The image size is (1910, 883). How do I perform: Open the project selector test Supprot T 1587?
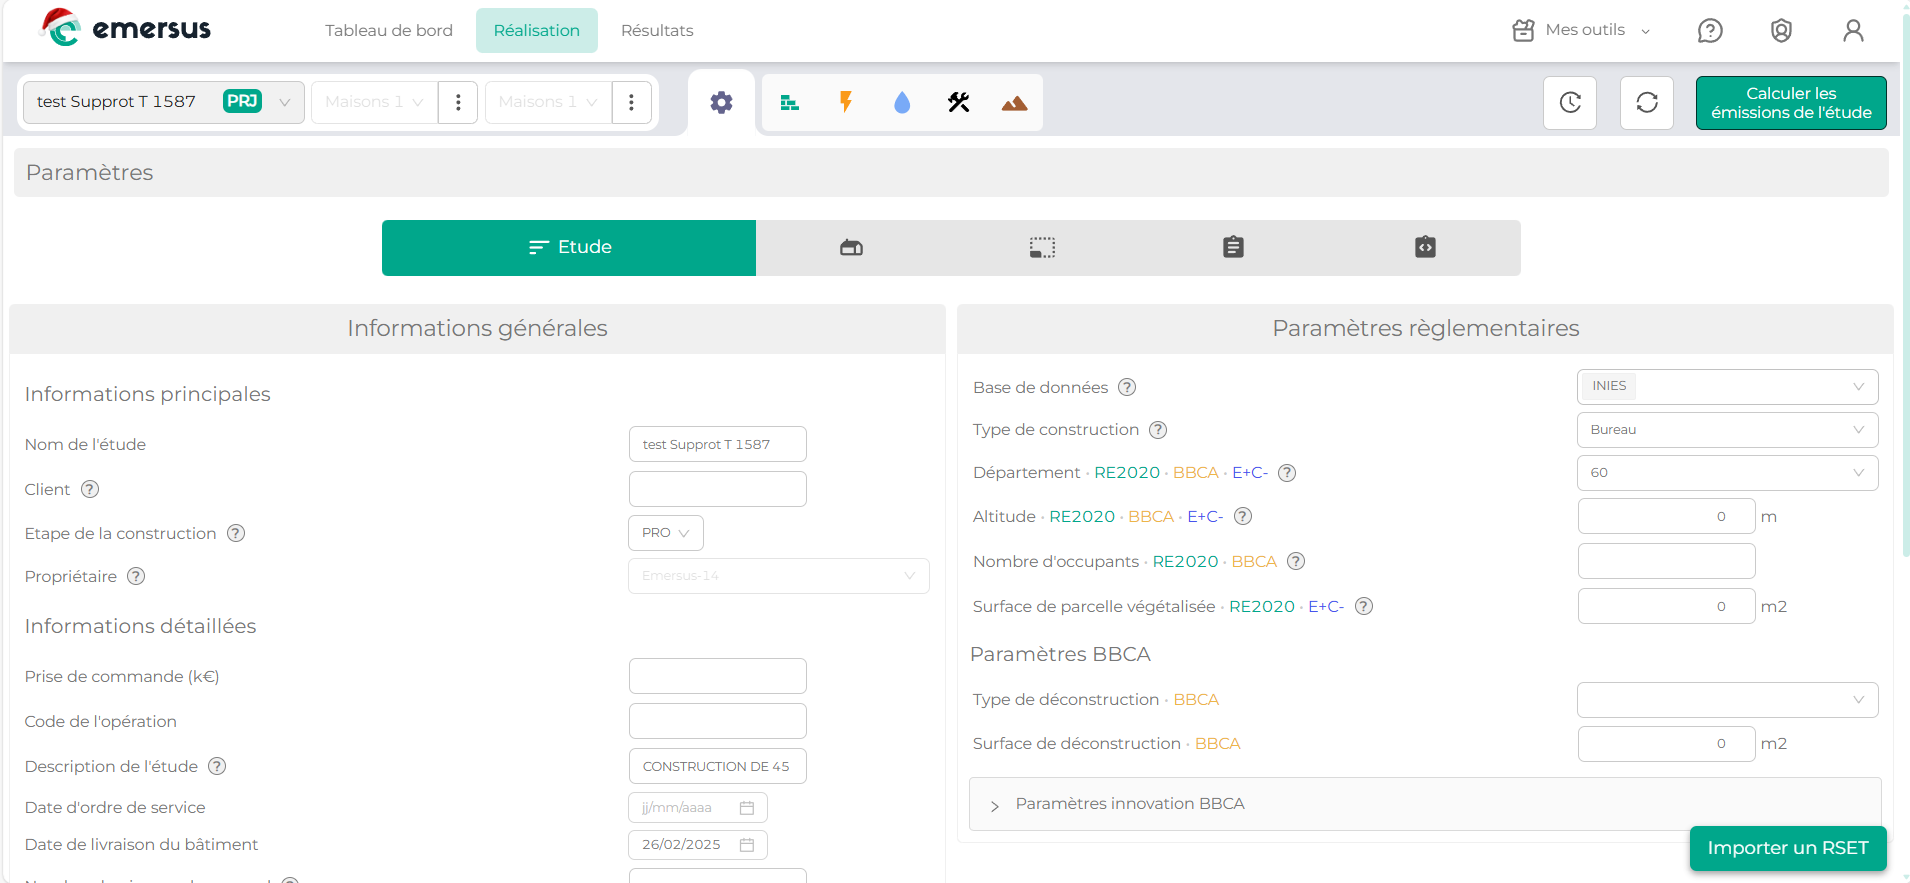click(x=164, y=102)
